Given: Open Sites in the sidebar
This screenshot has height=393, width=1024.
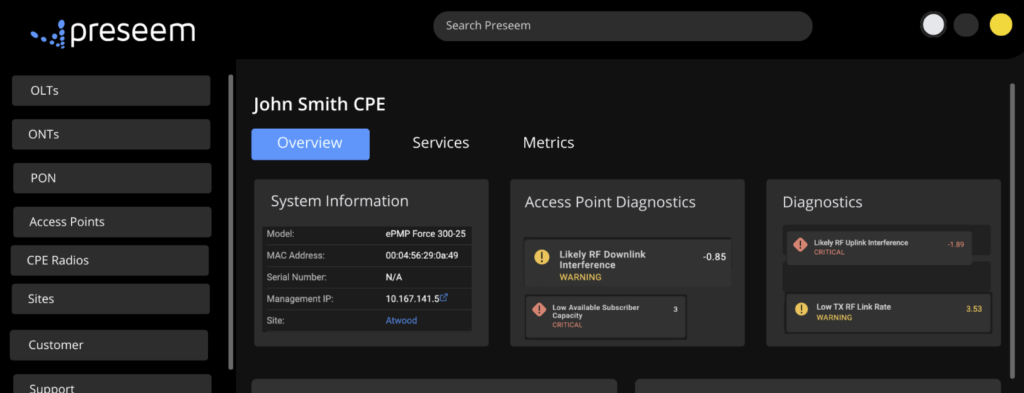Looking at the screenshot, I should click(110, 299).
